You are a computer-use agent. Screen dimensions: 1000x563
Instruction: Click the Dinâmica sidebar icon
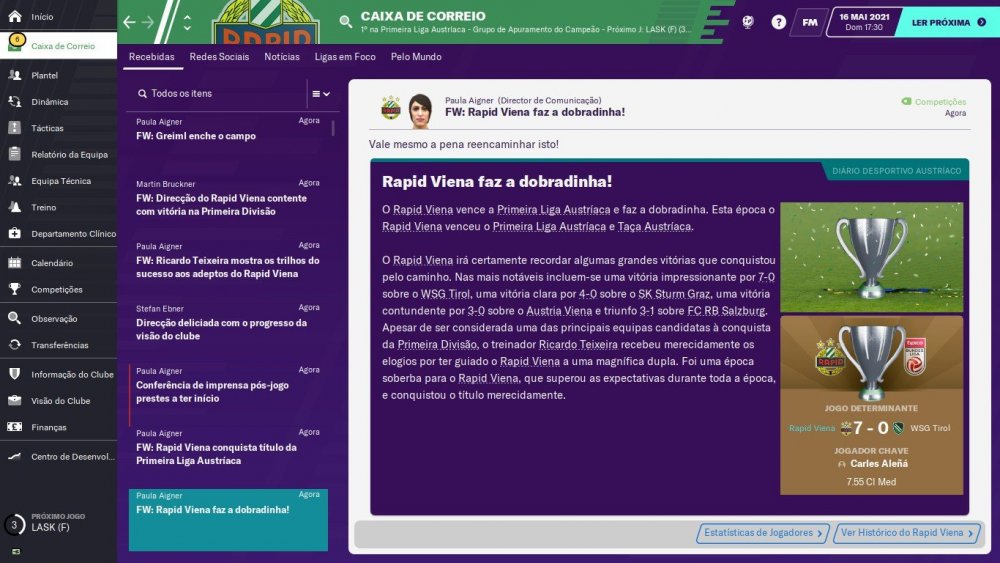tap(14, 101)
